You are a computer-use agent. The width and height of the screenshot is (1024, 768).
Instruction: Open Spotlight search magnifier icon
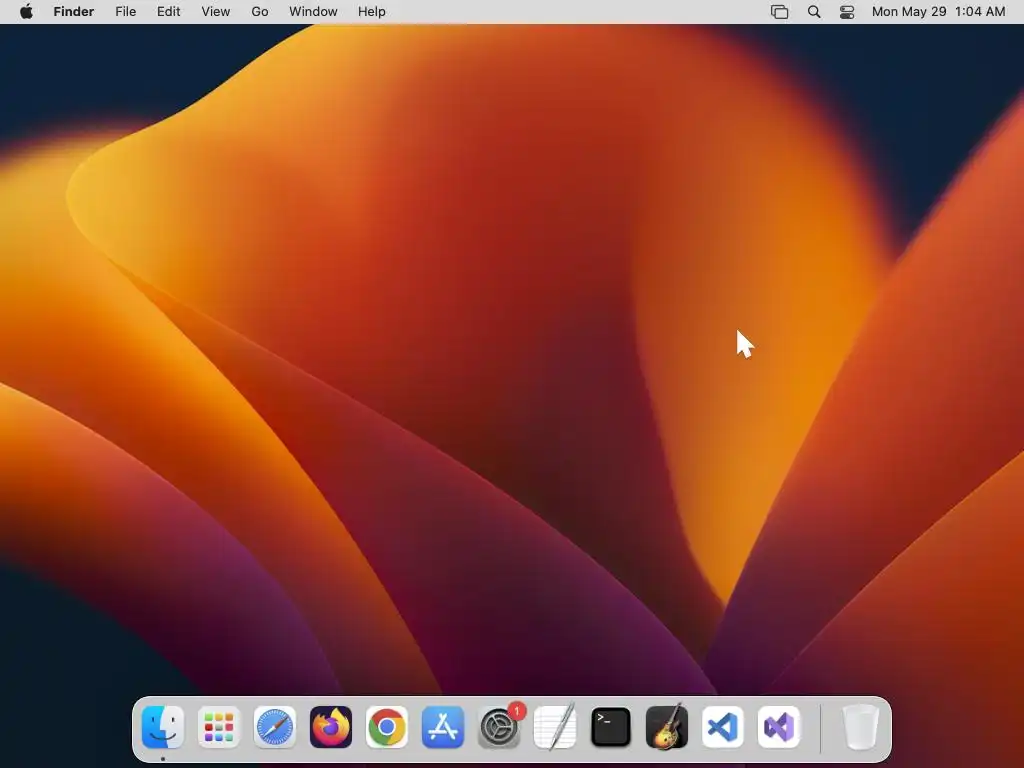(x=814, y=12)
